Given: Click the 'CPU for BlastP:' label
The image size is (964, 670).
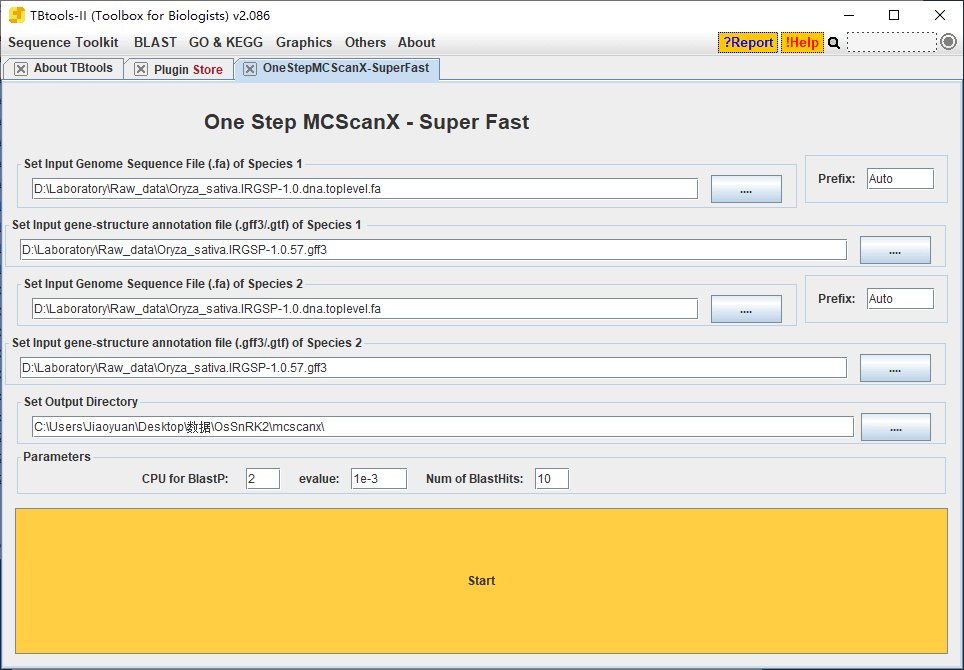Looking at the screenshot, I should coord(185,479).
